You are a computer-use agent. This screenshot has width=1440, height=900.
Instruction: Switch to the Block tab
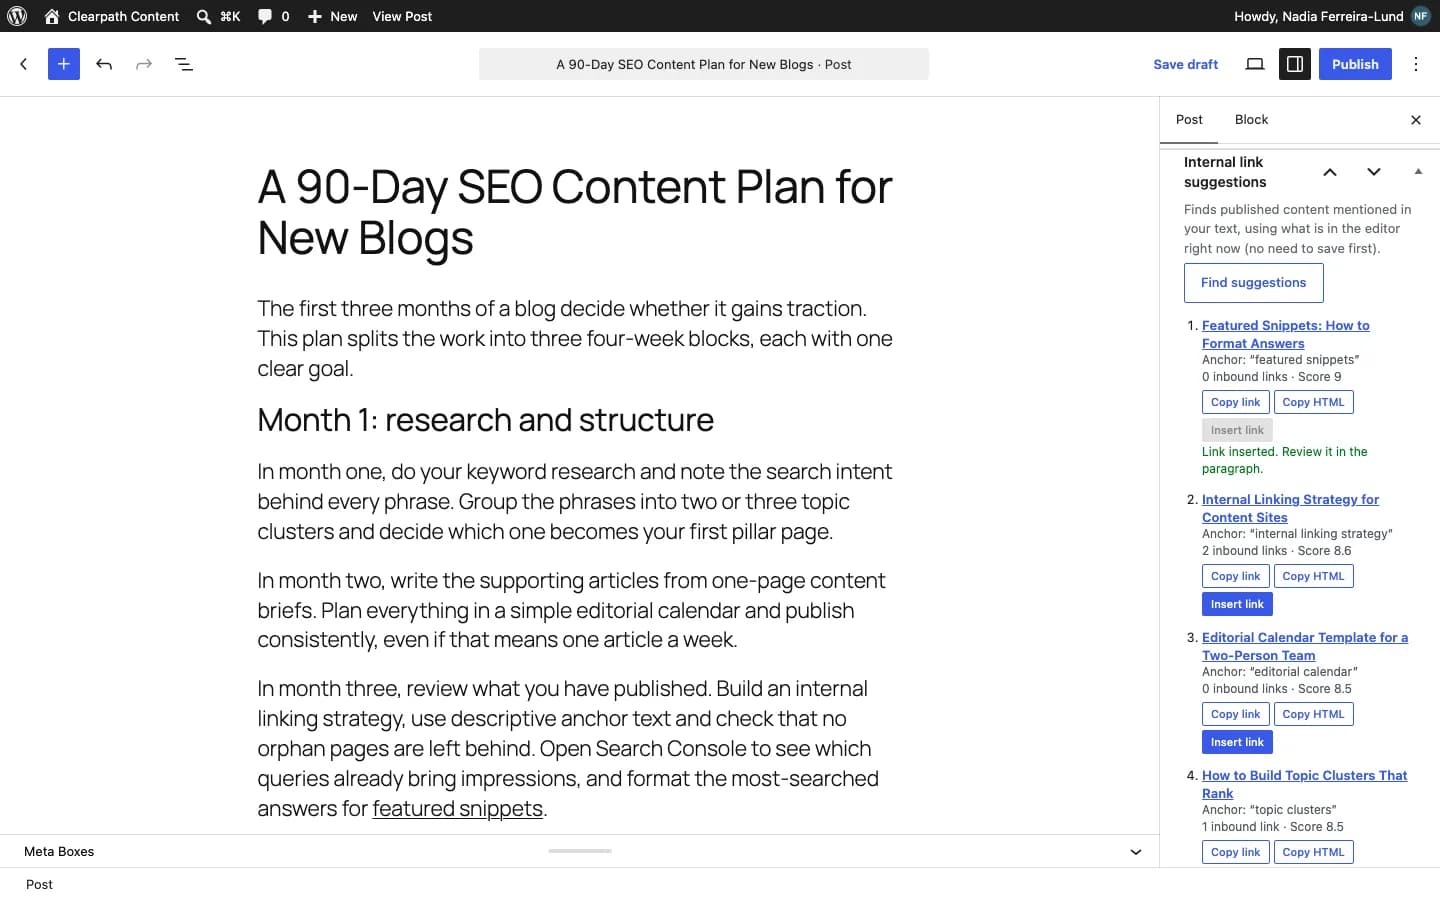1251,120
